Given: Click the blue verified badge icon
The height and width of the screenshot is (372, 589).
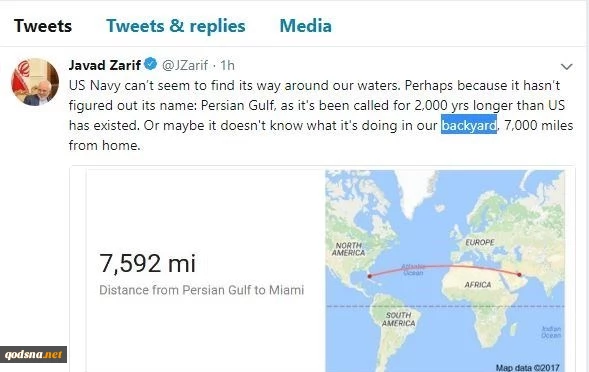Looking at the screenshot, I should [x=151, y=64].
